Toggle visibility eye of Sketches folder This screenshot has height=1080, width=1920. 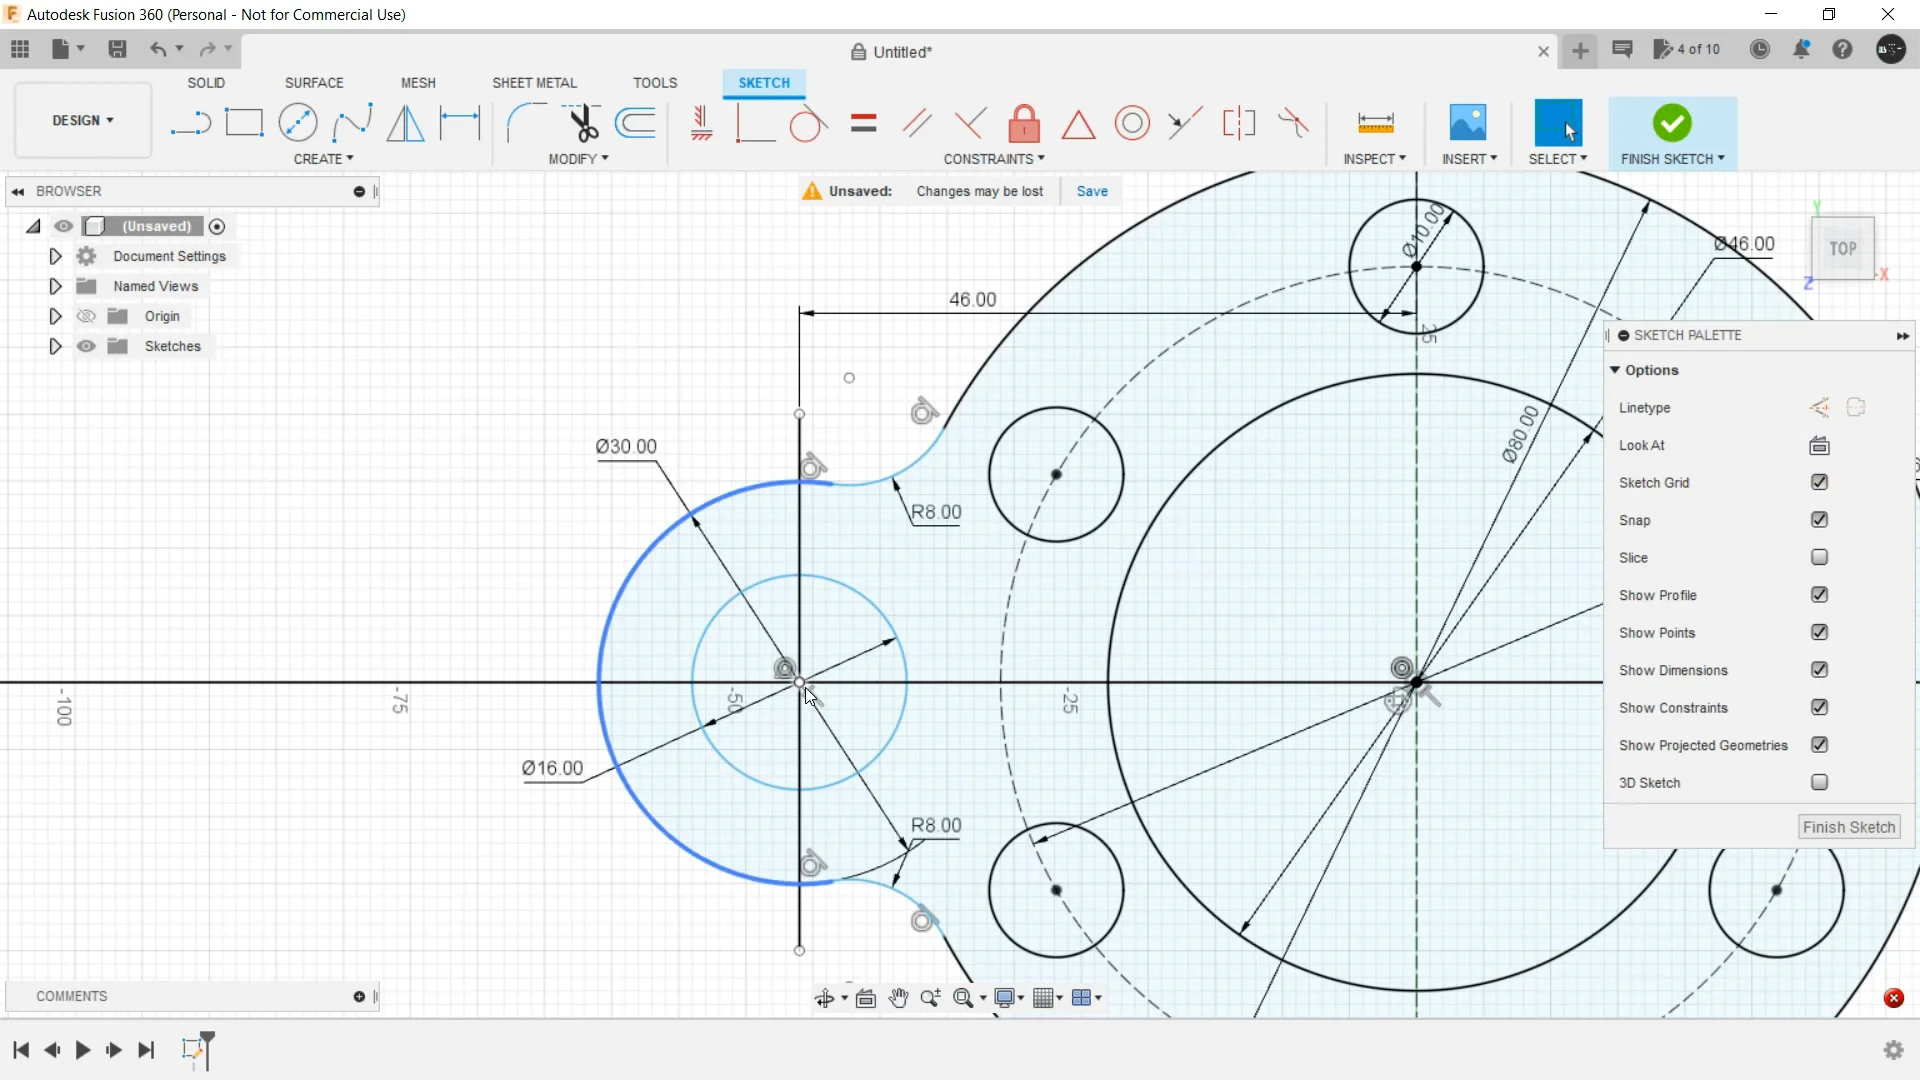coord(87,346)
